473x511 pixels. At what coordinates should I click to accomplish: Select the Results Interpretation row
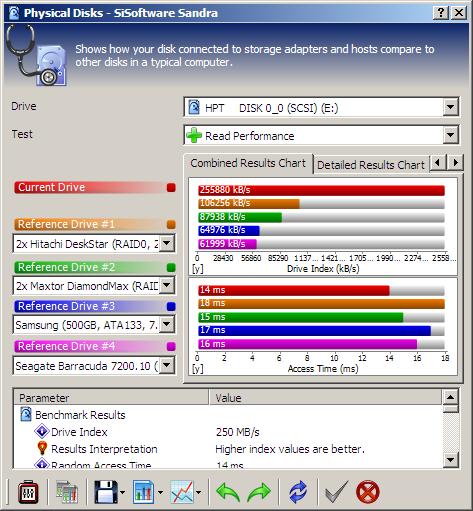[228, 449]
